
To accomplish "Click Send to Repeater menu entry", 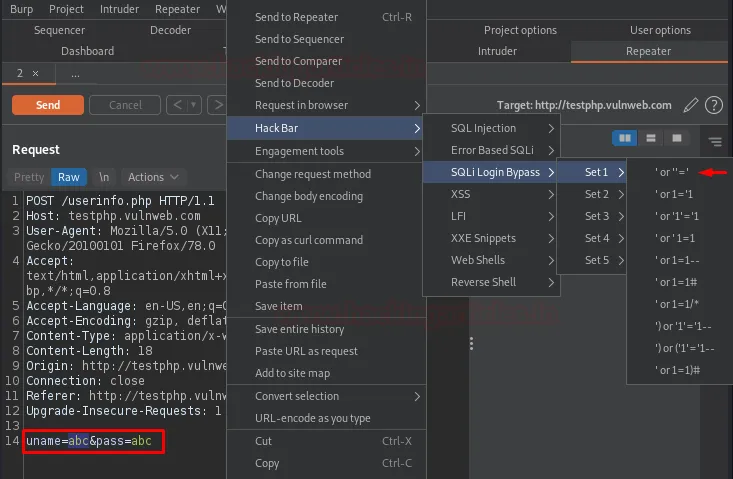I will click(326, 17).
